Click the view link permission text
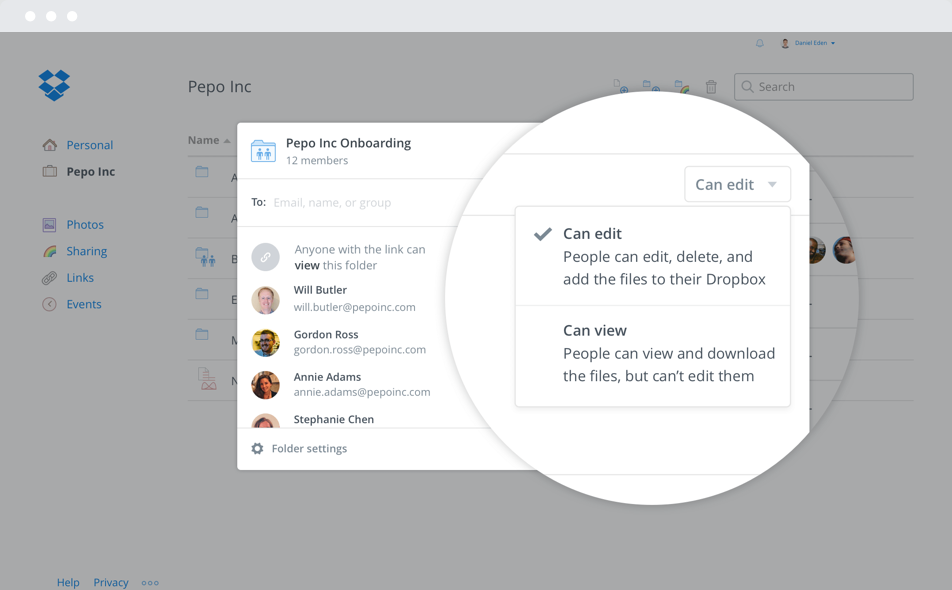The height and width of the screenshot is (590, 952). (x=307, y=265)
